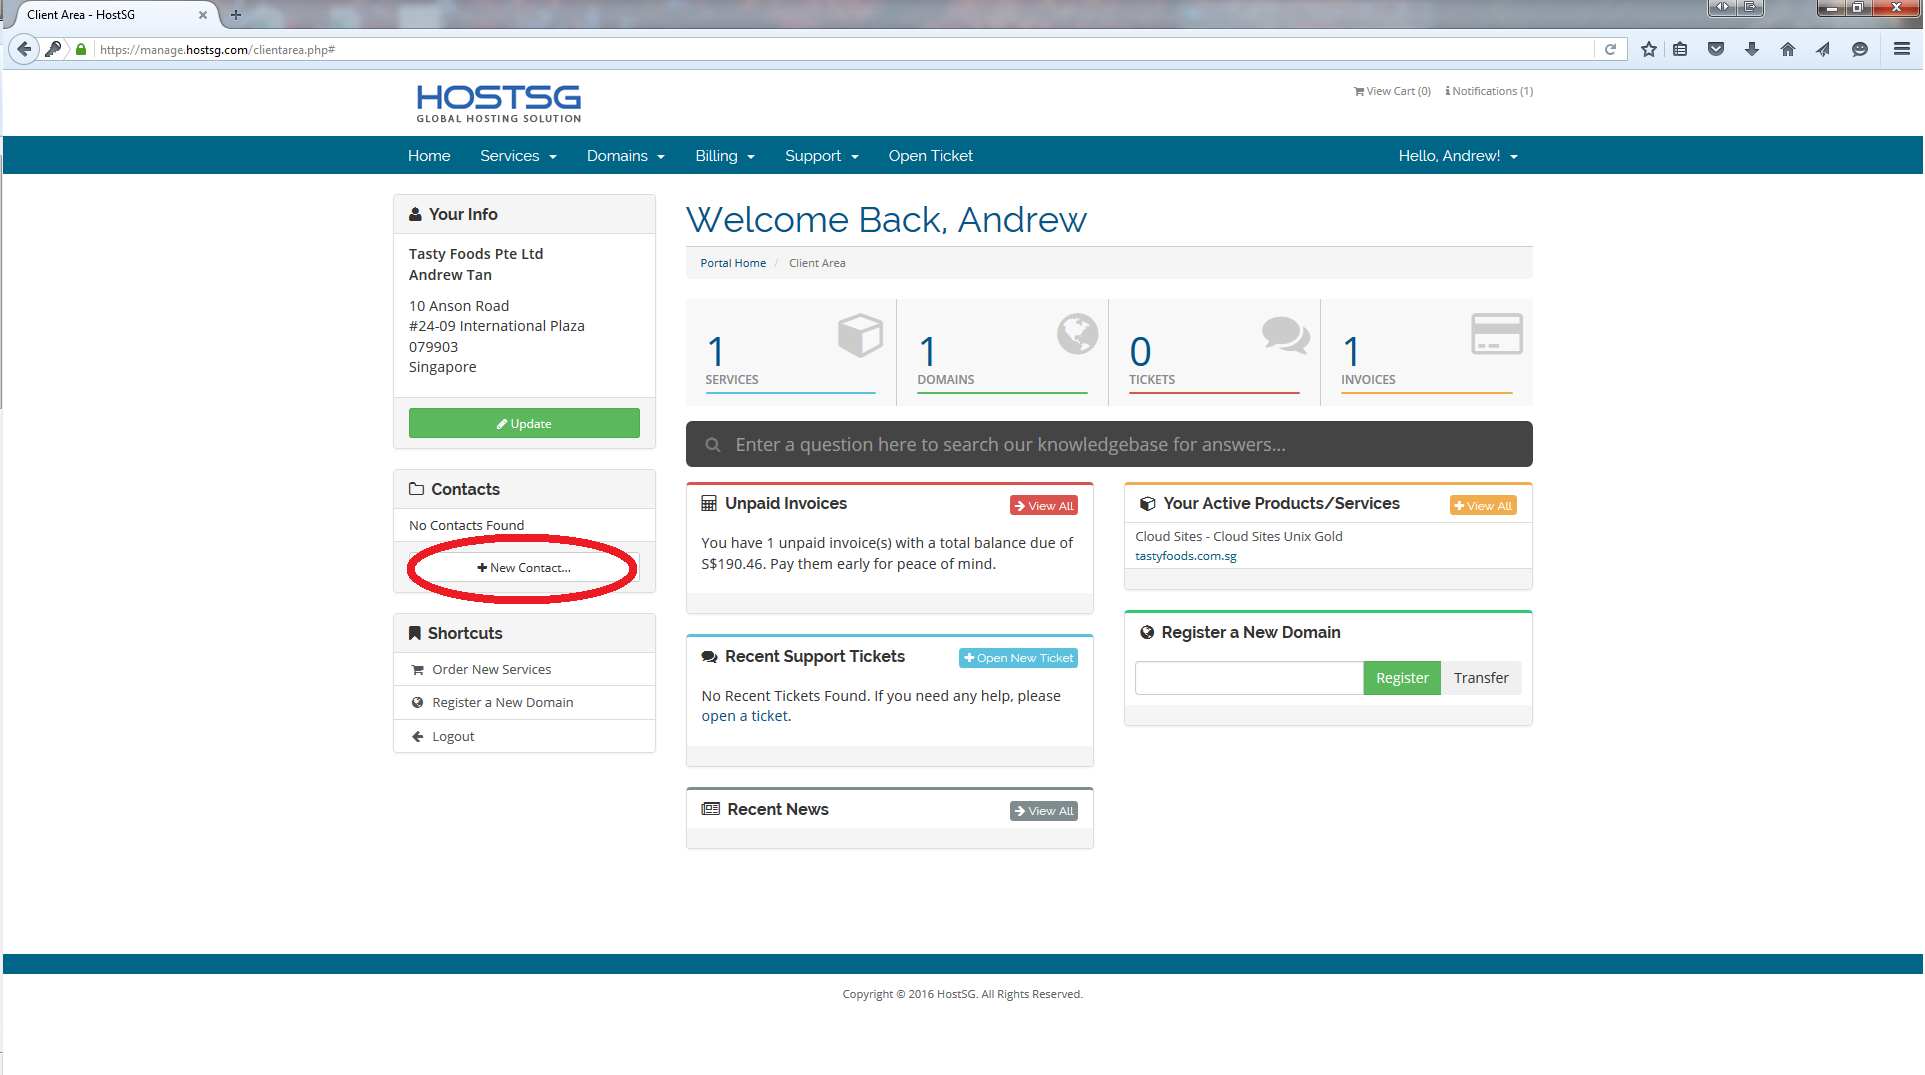1925x1075 pixels.
Task: Click the Transfer domain button
Action: [x=1481, y=678]
